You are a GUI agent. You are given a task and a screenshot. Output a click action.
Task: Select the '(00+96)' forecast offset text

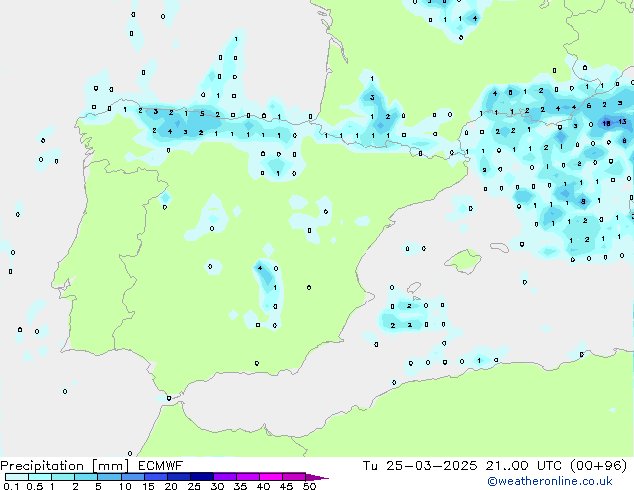point(598,466)
